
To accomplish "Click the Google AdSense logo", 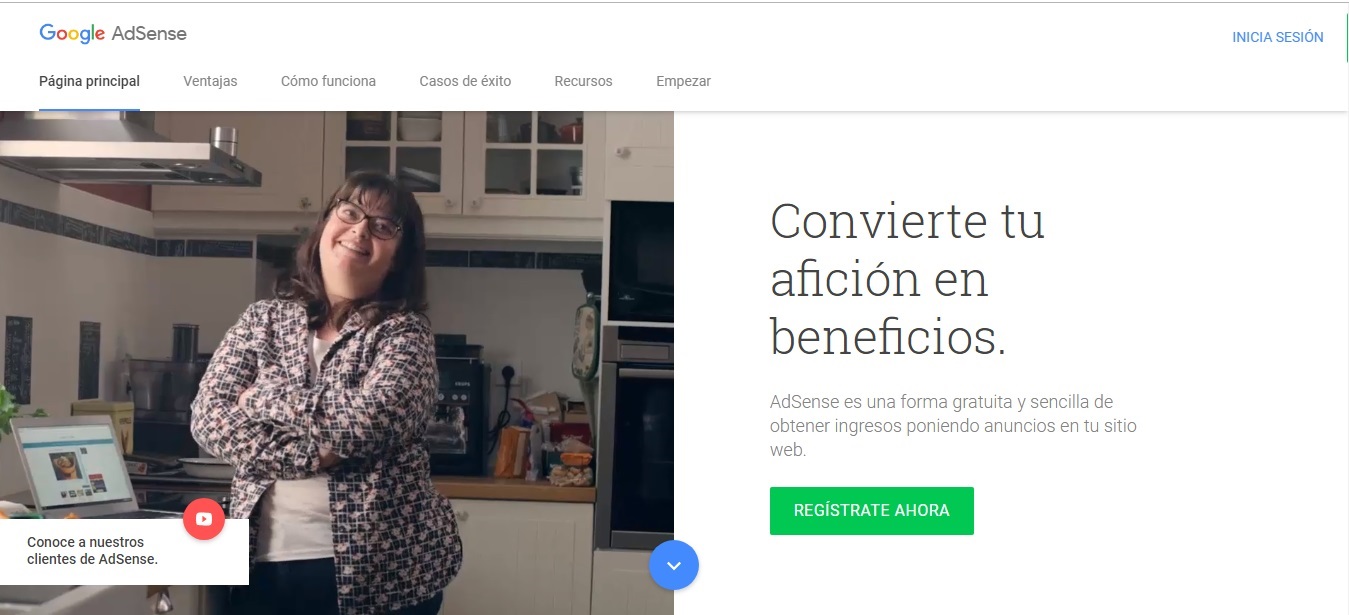I will [113, 33].
